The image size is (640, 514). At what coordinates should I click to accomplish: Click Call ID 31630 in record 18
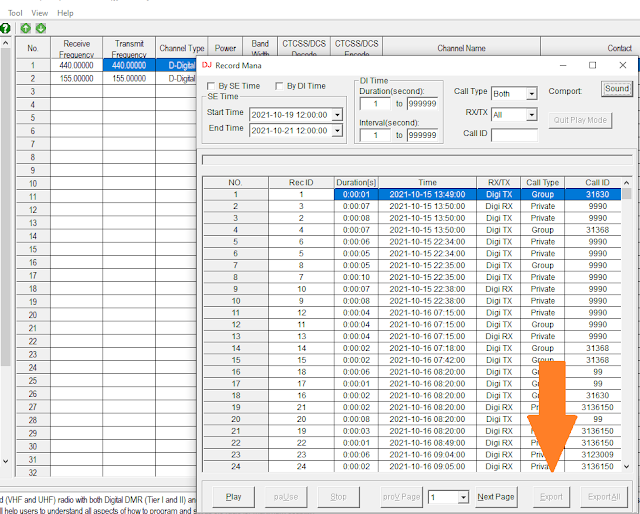point(597,396)
